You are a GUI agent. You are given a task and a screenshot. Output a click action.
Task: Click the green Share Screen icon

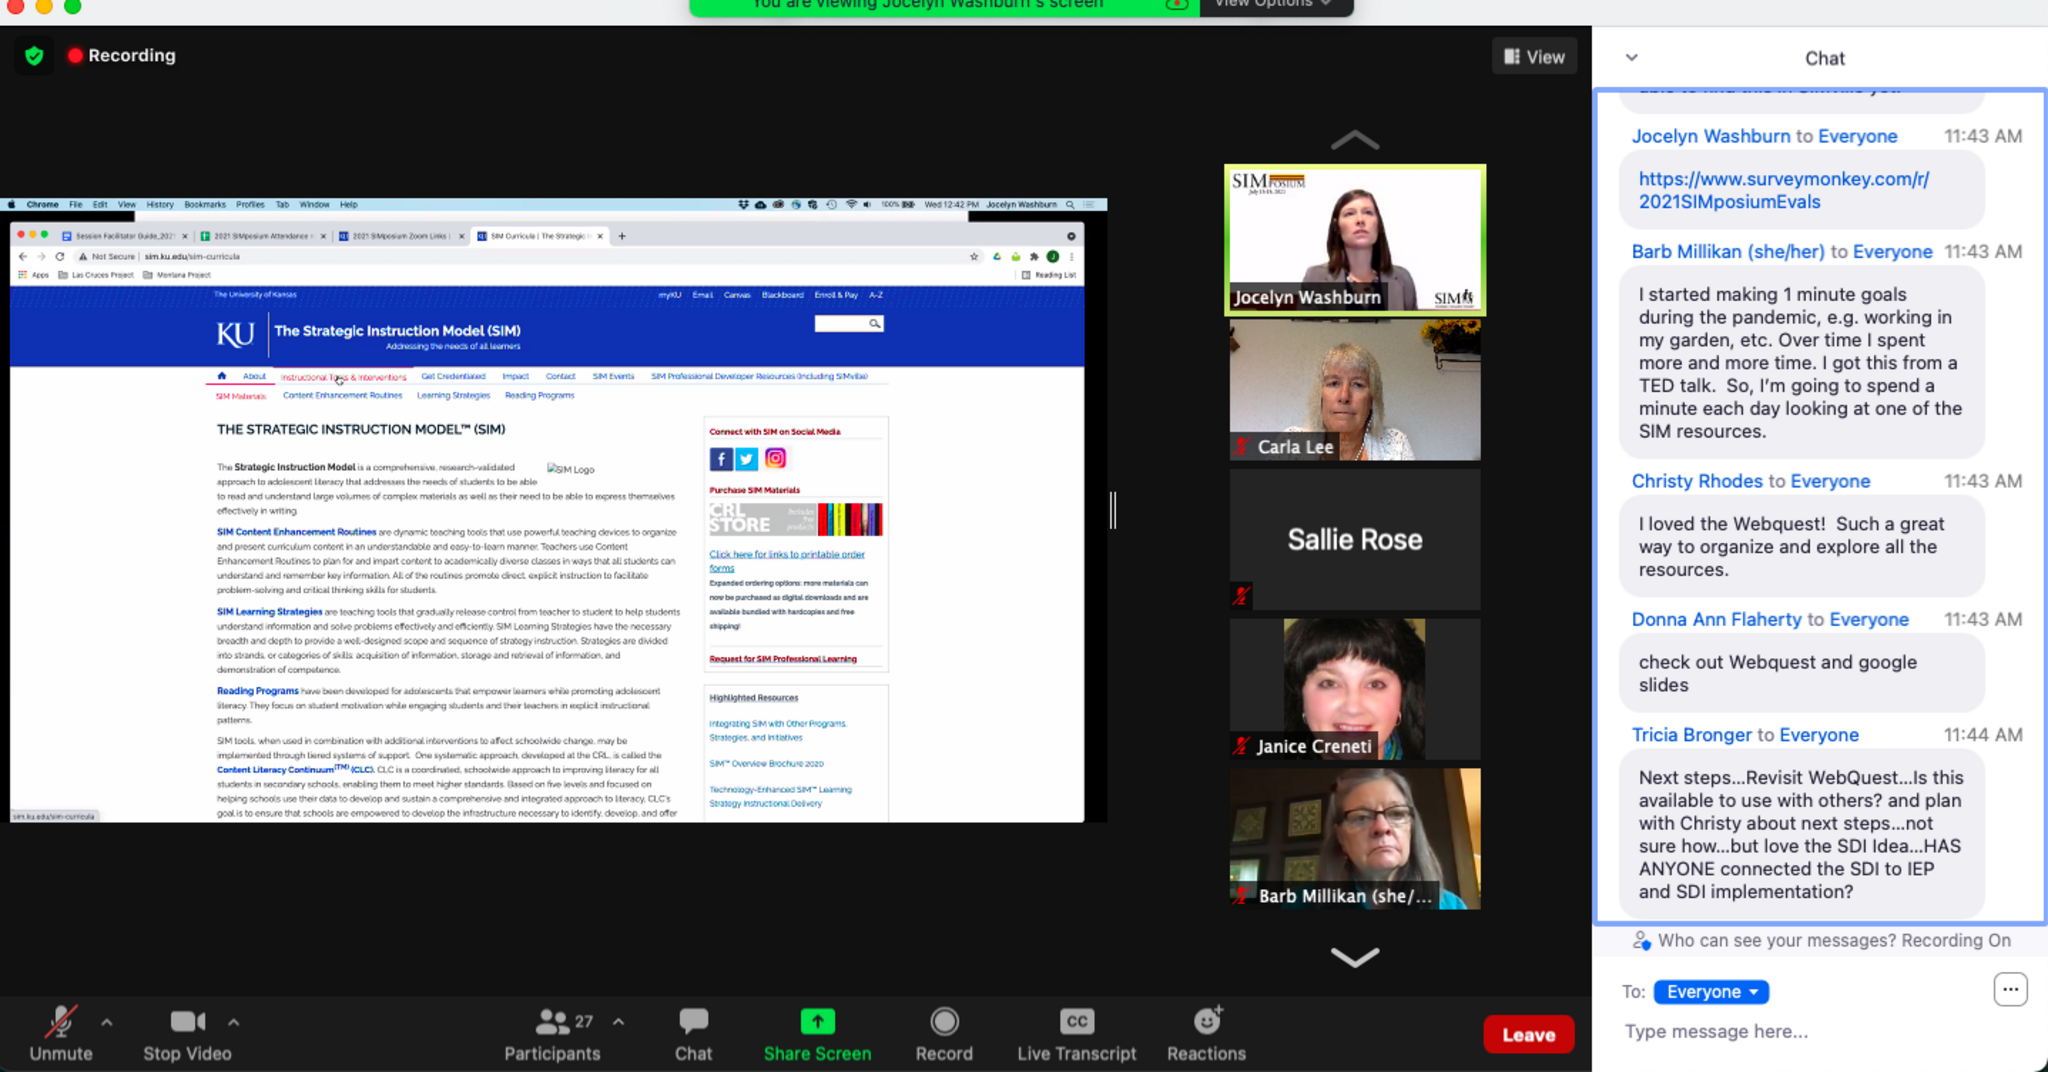coord(817,1022)
